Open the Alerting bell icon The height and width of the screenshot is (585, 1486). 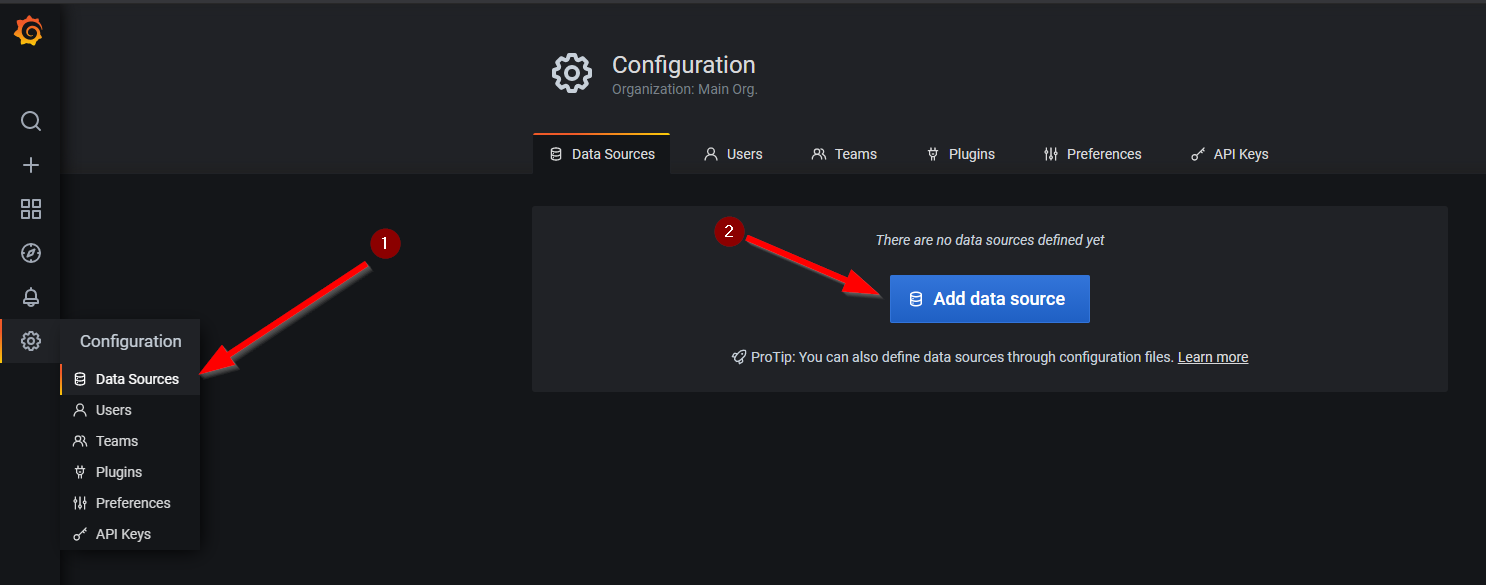(30, 297)
